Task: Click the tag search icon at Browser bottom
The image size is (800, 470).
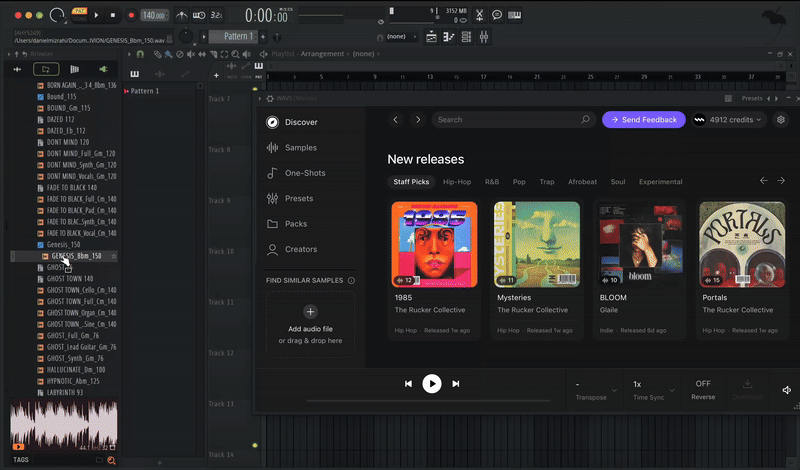Action: [x=111, y=460]
